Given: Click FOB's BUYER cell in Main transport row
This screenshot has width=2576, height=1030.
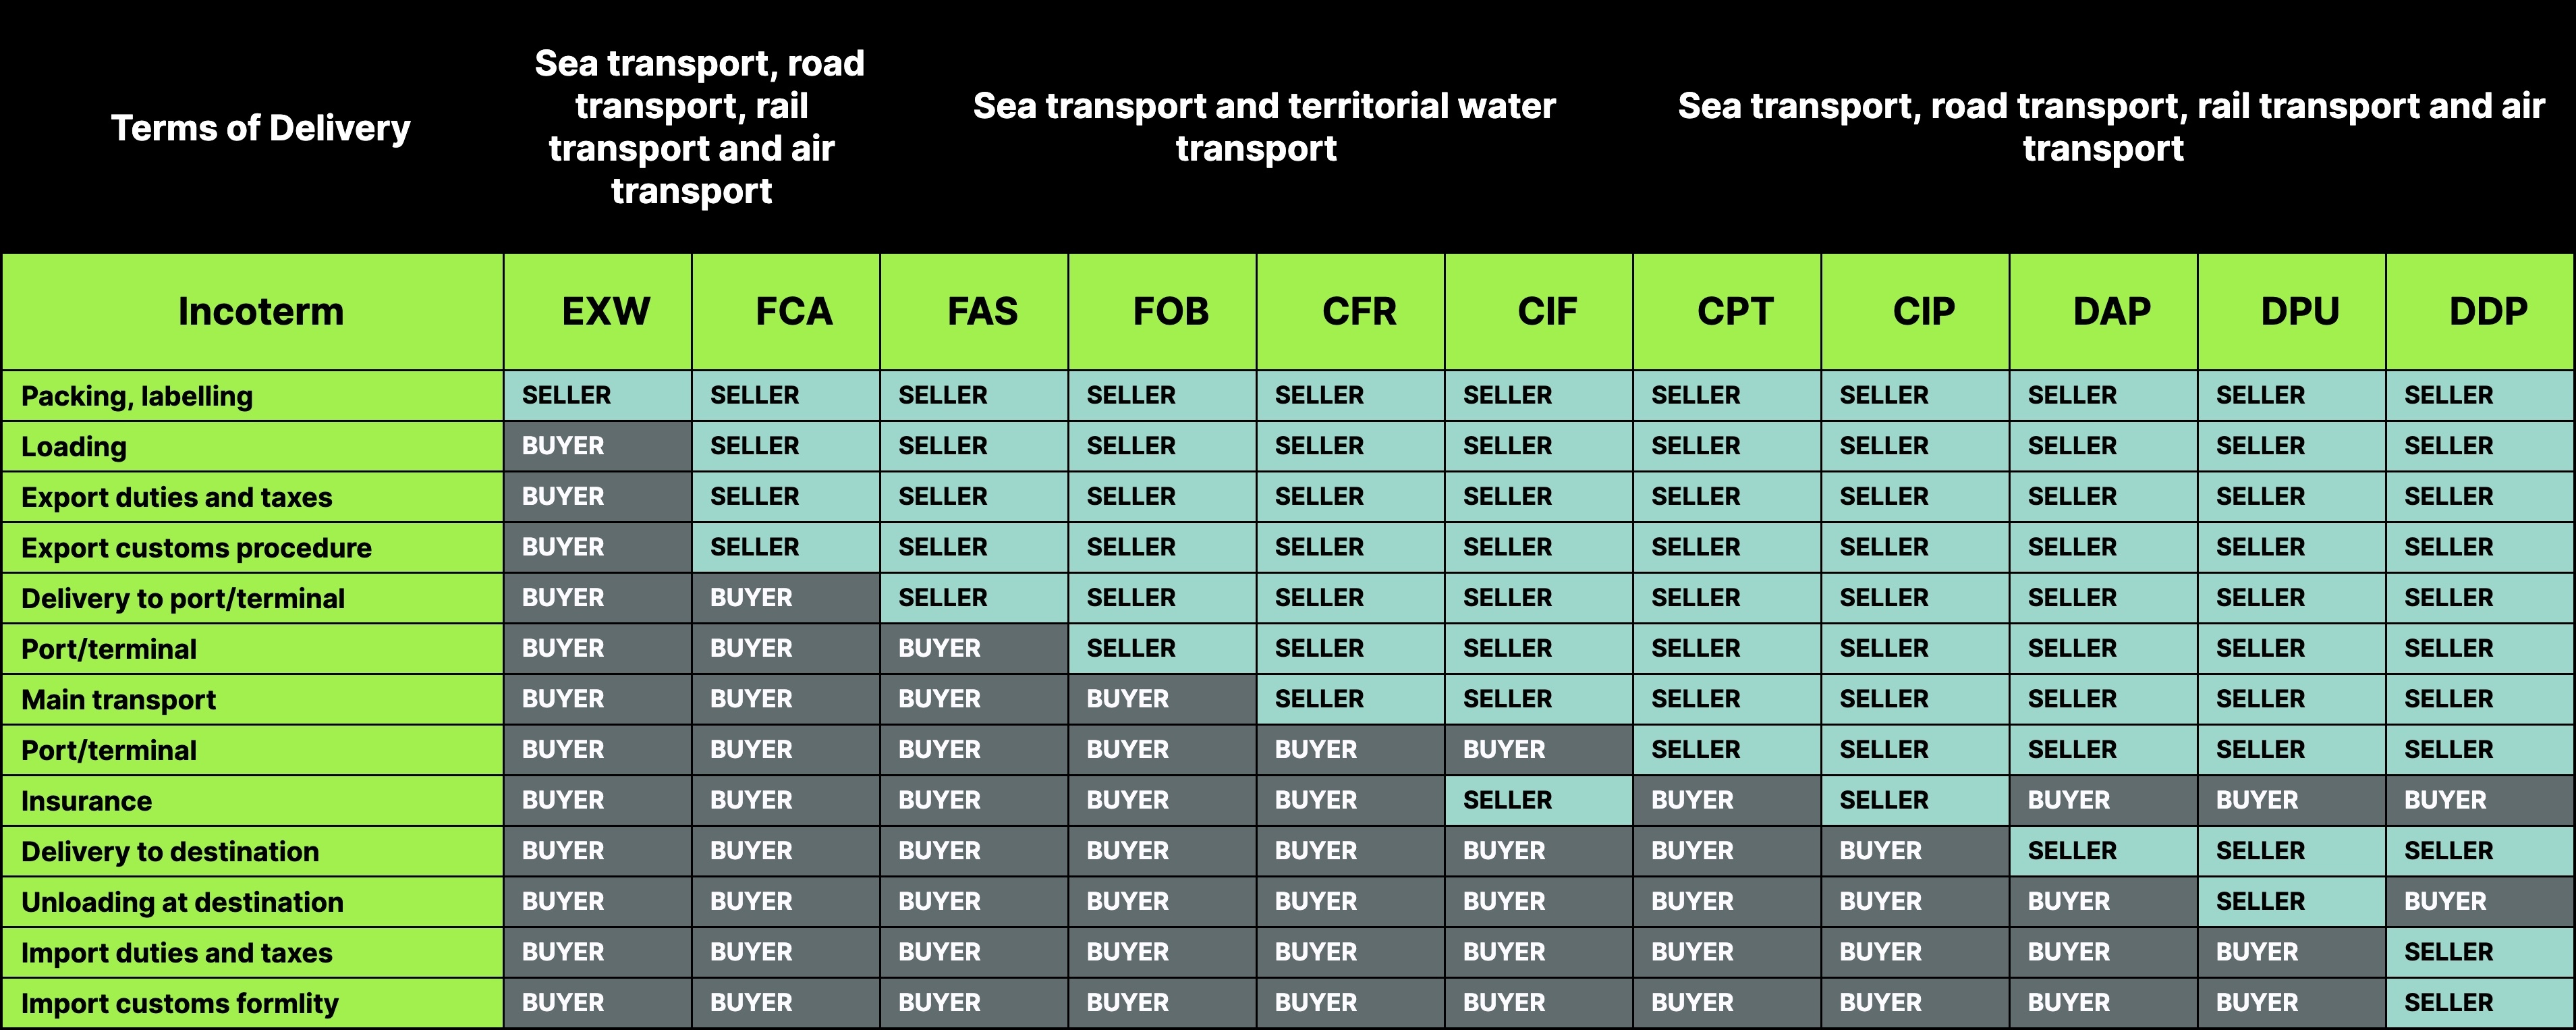Looking at the screenshot, I should 1127,699.
